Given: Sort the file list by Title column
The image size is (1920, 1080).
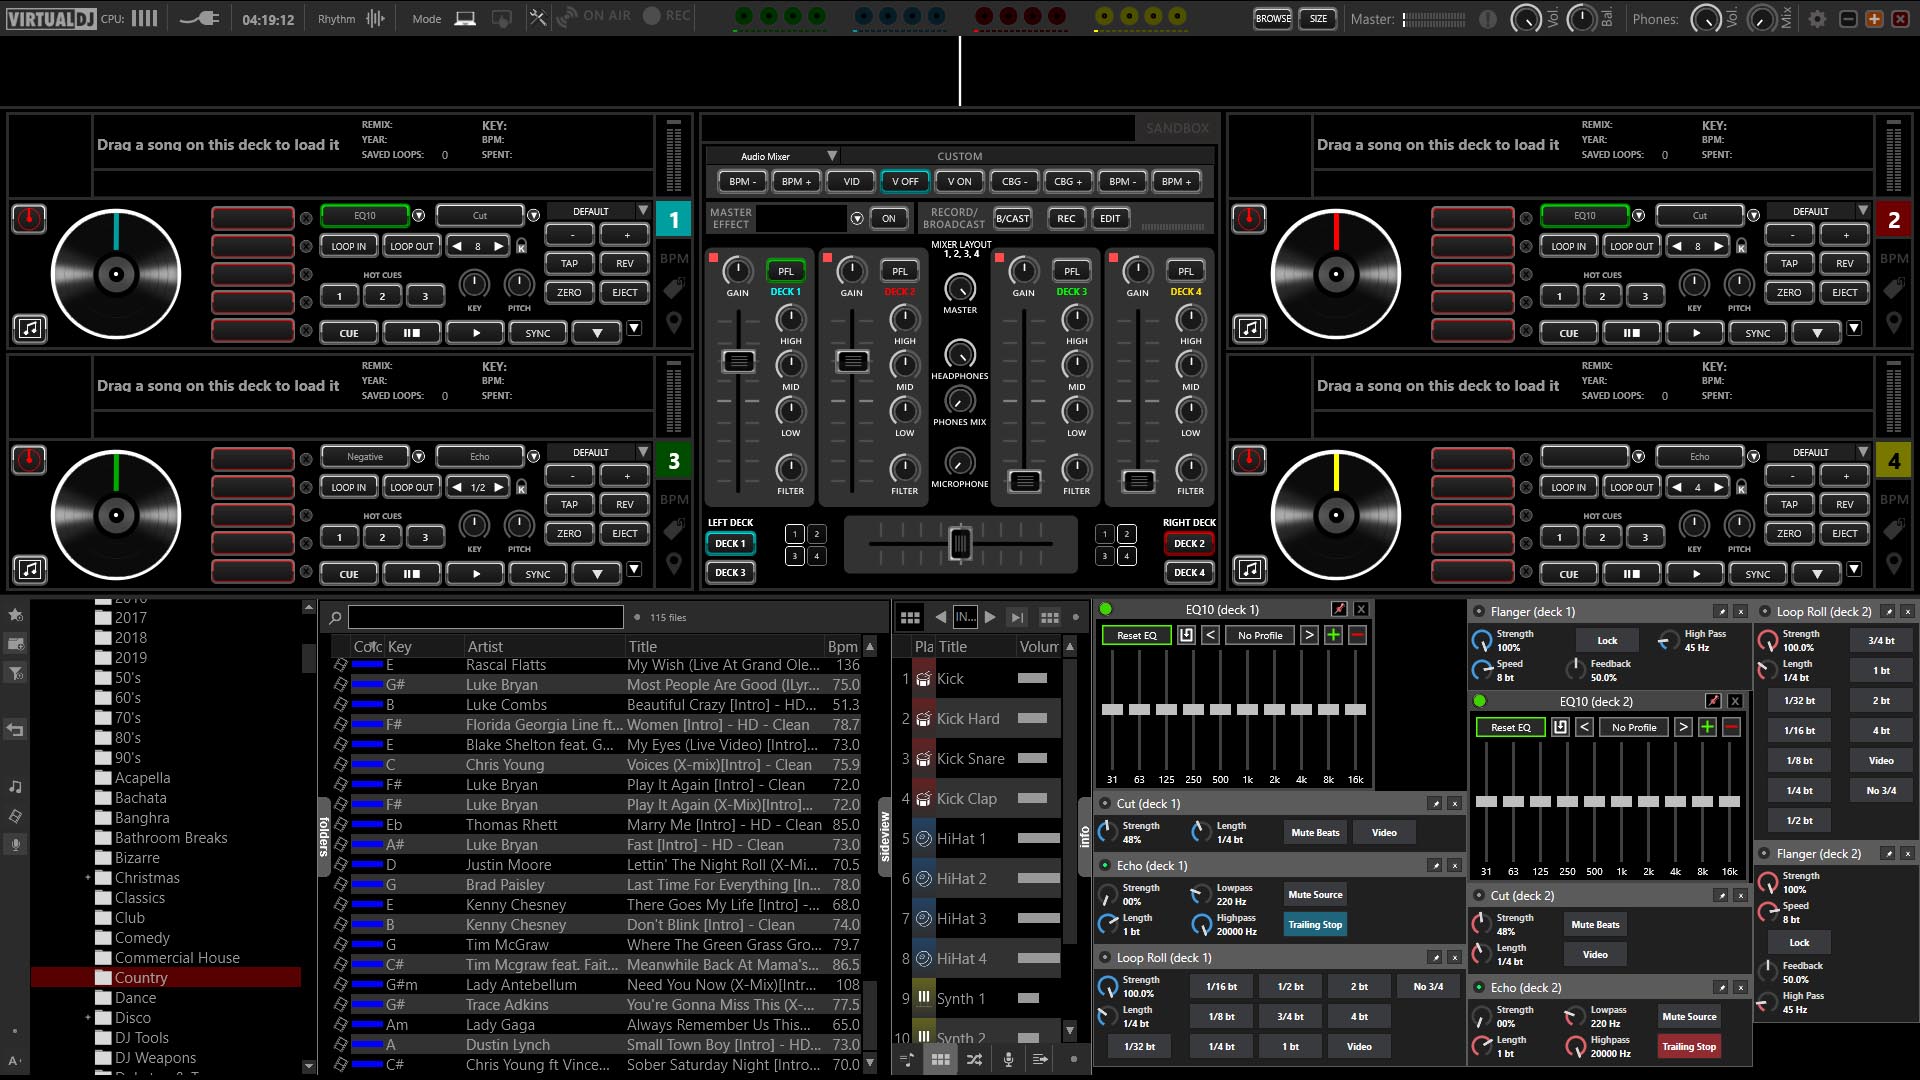Looking at the screenshot, I should click(x=724, y=646).
